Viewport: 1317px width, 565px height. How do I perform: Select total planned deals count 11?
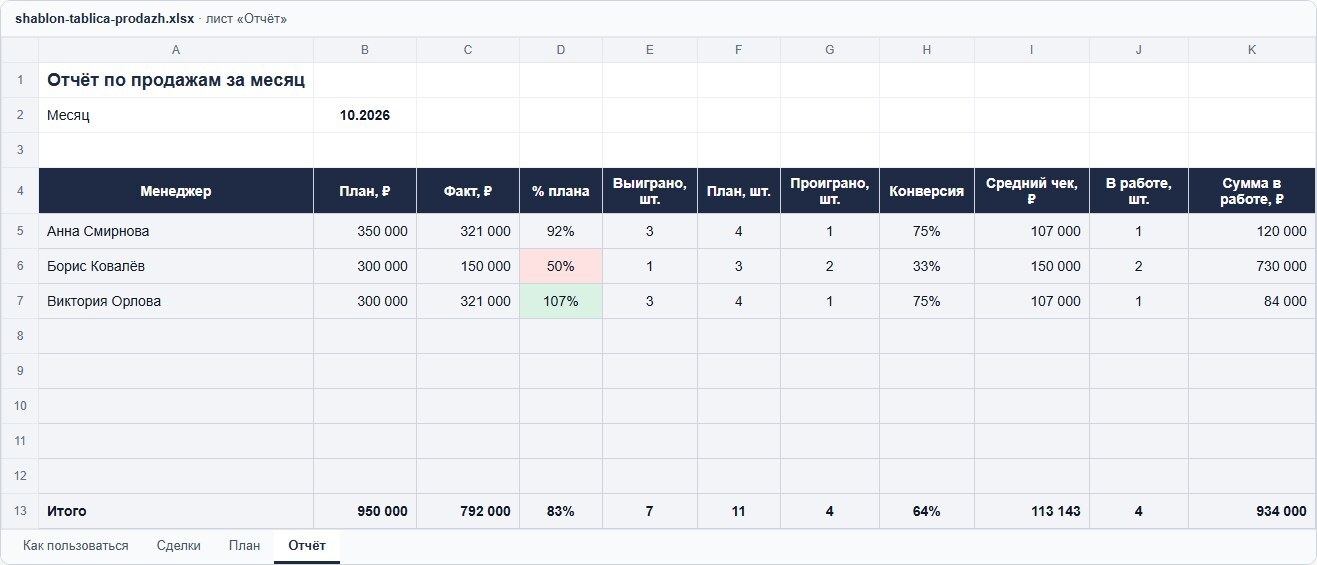coord(739,511)
